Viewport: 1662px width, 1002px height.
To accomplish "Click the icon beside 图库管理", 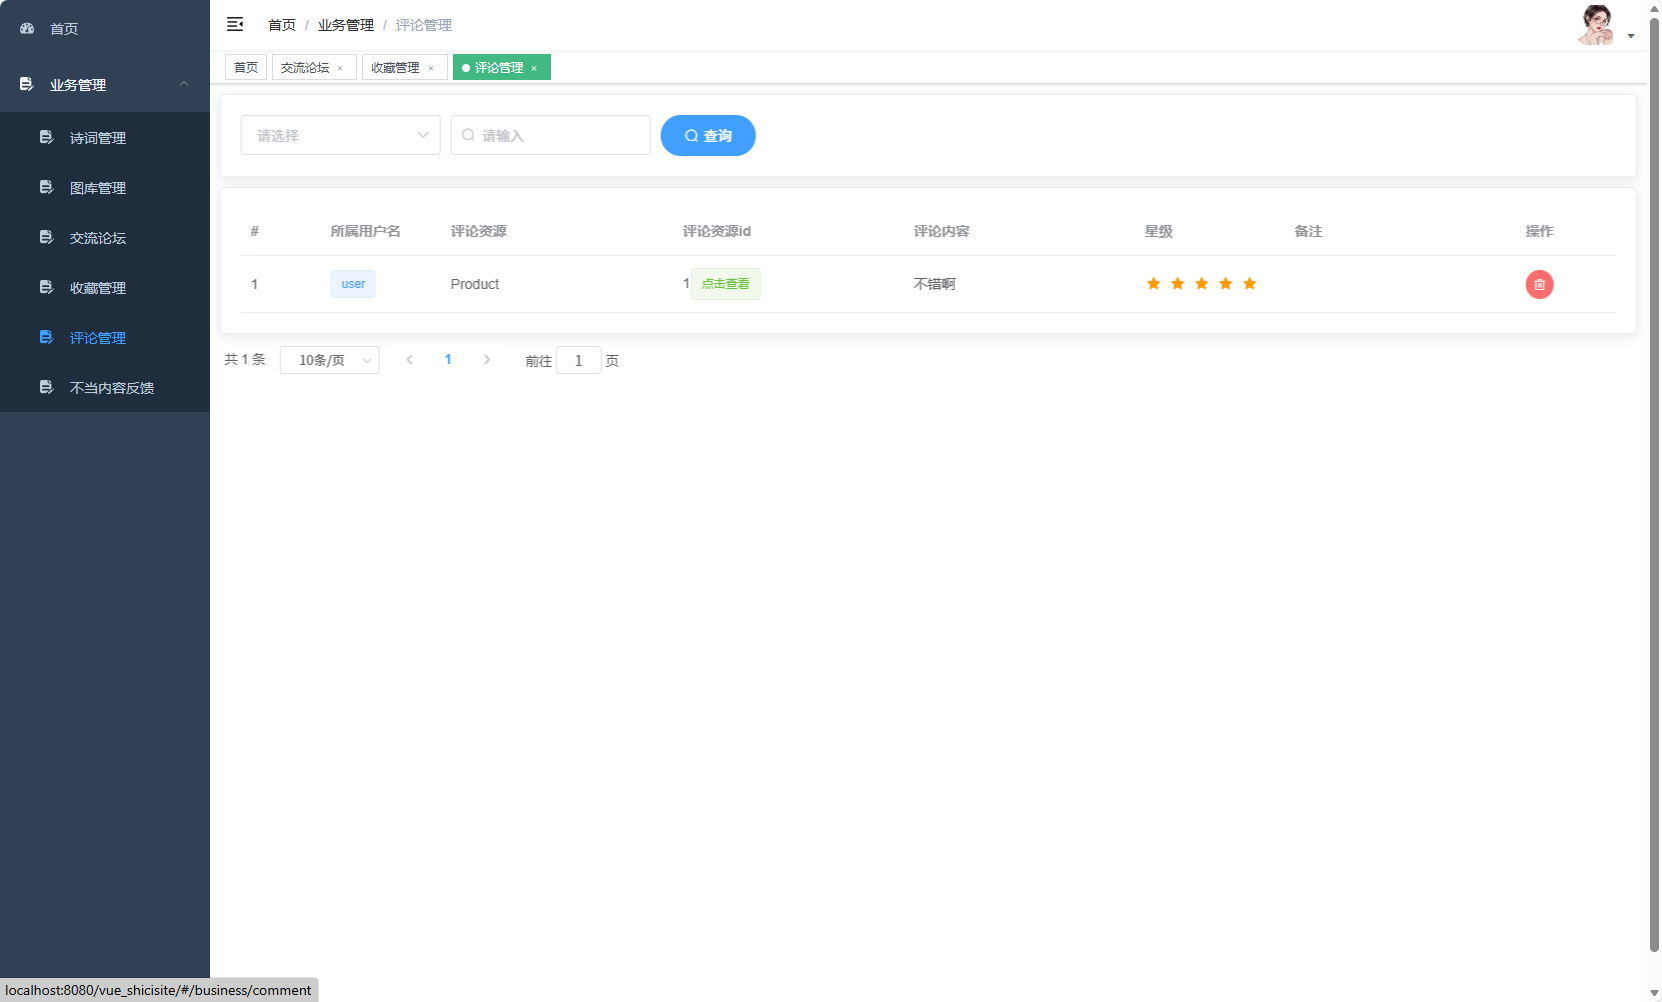I will point(46,187).
